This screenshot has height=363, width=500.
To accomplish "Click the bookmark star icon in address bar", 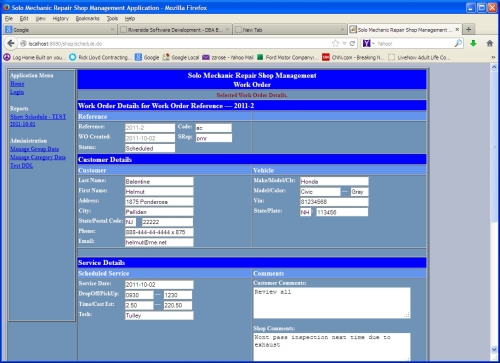I will point(335,43).
